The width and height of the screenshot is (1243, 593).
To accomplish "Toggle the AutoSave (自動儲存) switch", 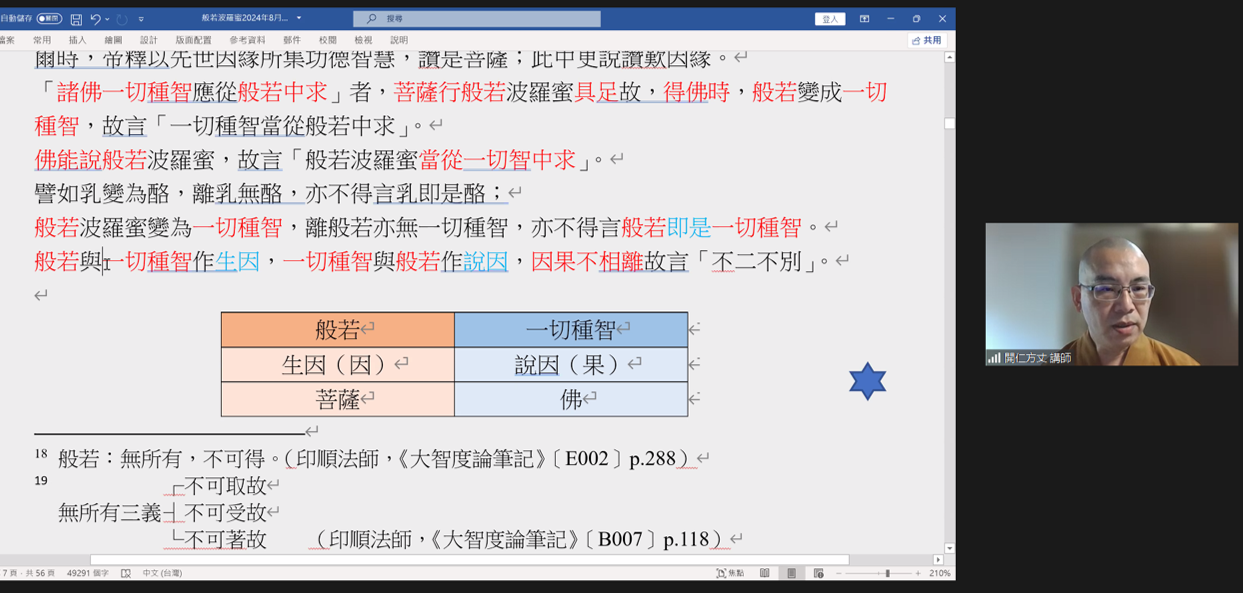I will tap(49, 19).
